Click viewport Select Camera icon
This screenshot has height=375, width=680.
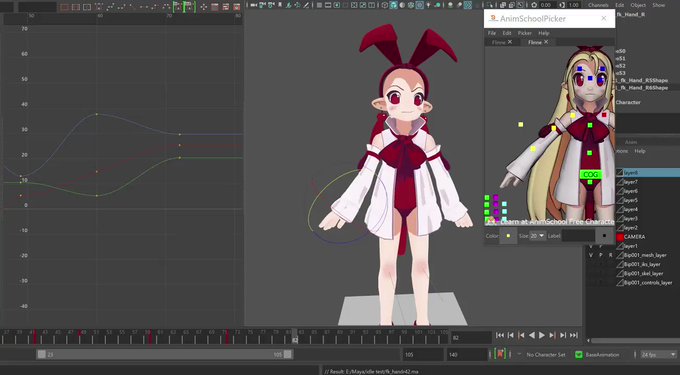tap(253, 5)
